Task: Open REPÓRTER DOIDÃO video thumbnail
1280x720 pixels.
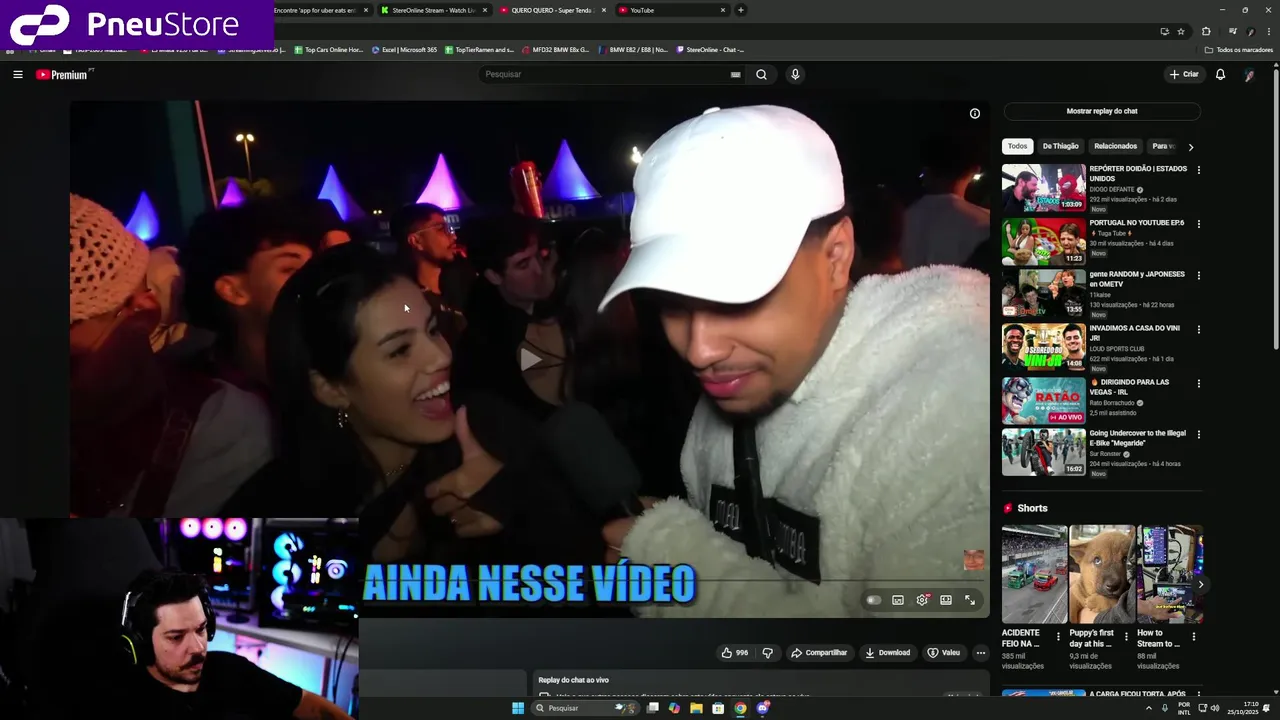Action: tap(1044, 187)
